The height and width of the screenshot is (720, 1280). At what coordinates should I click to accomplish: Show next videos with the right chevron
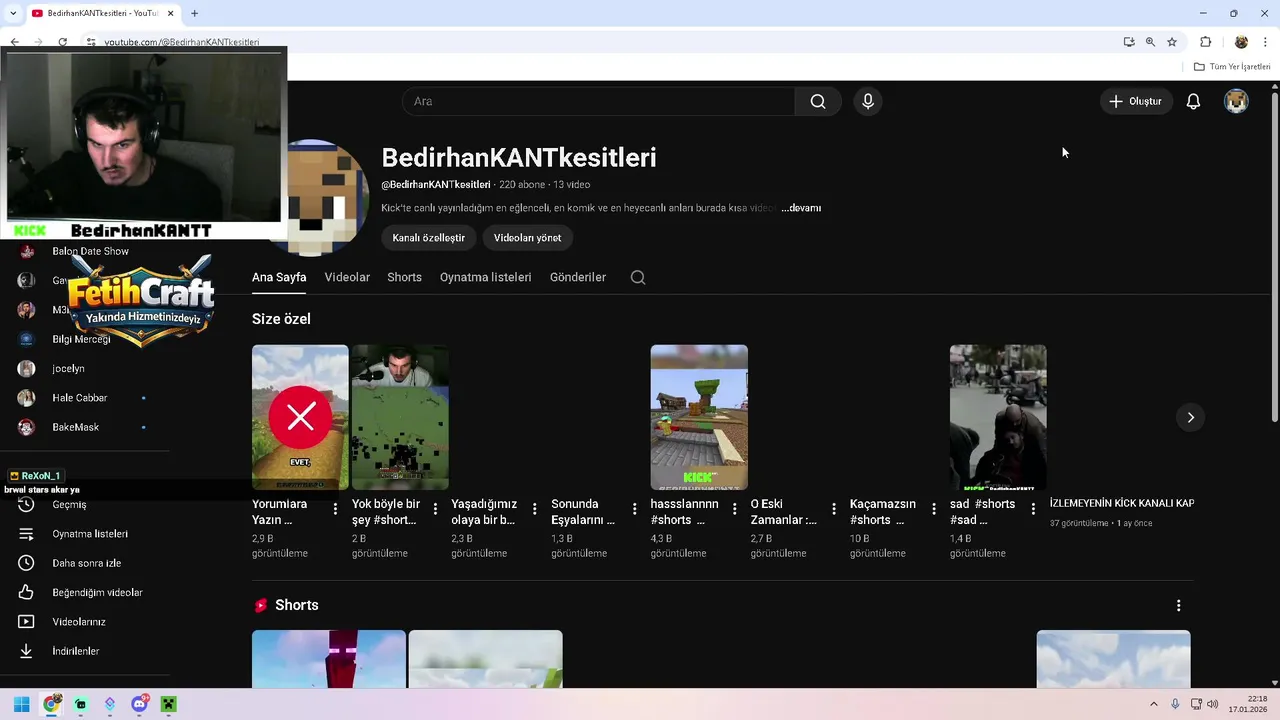[x=1190, y=417]
